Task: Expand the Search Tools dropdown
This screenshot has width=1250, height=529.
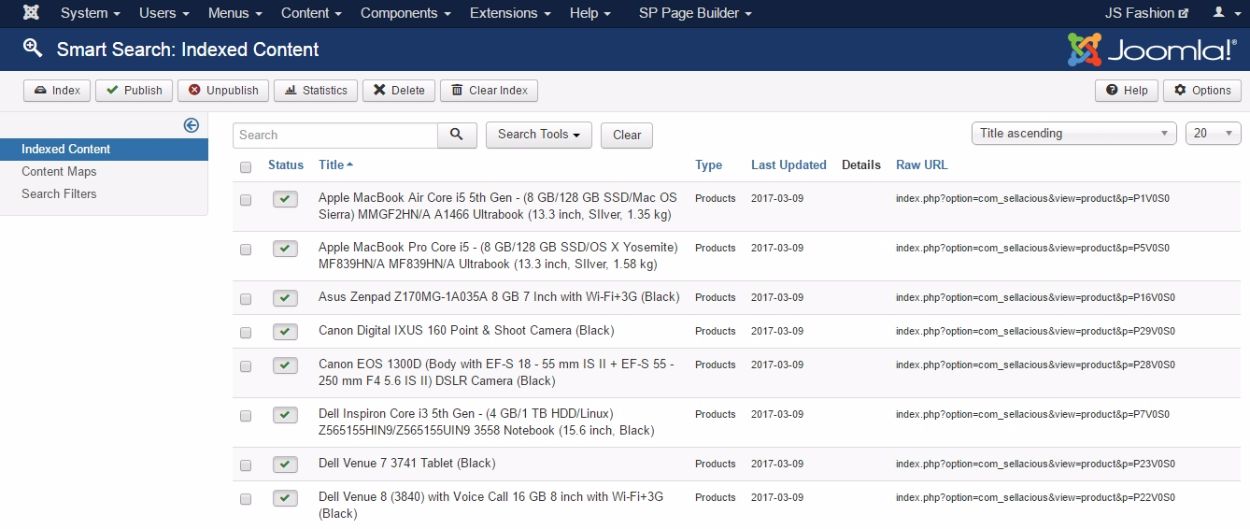Action: [539, 135]
